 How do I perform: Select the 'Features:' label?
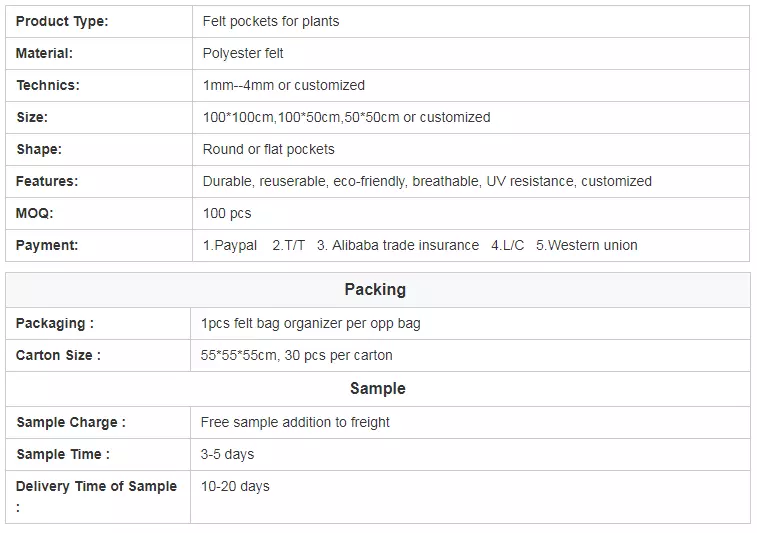coord(46,181)
